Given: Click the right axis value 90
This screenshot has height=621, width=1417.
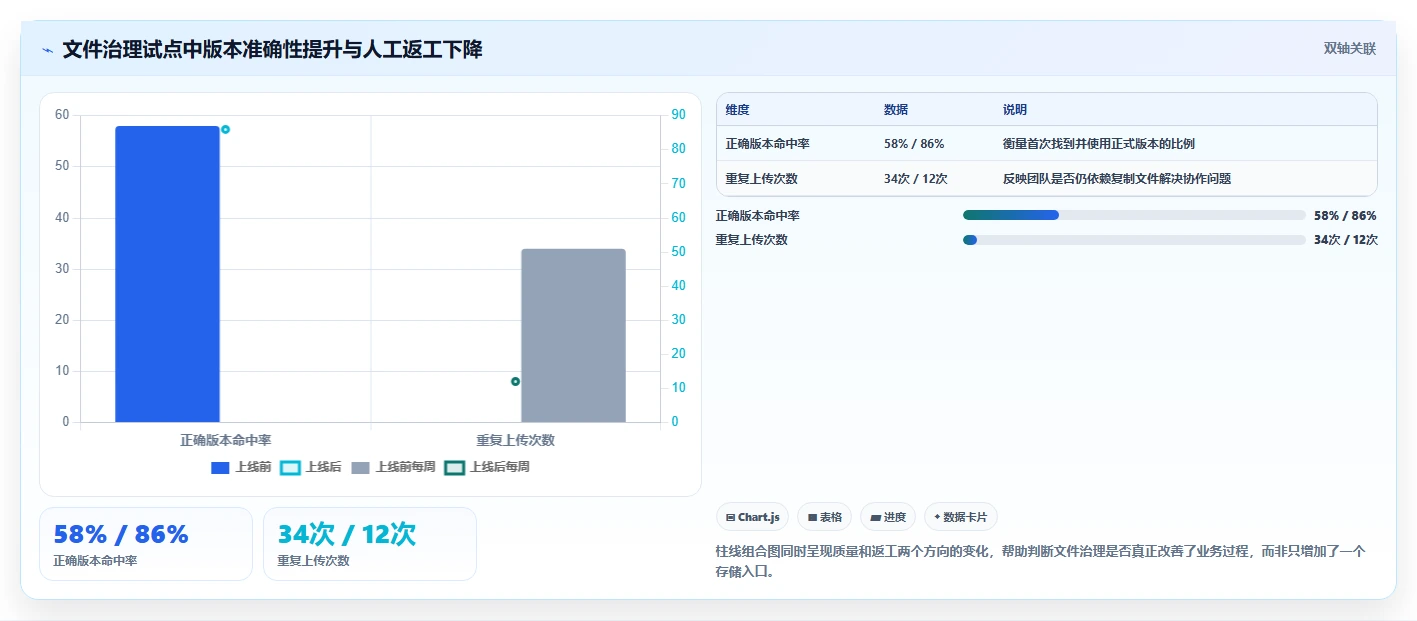Looking at the screenshot, I should point(678,115).
